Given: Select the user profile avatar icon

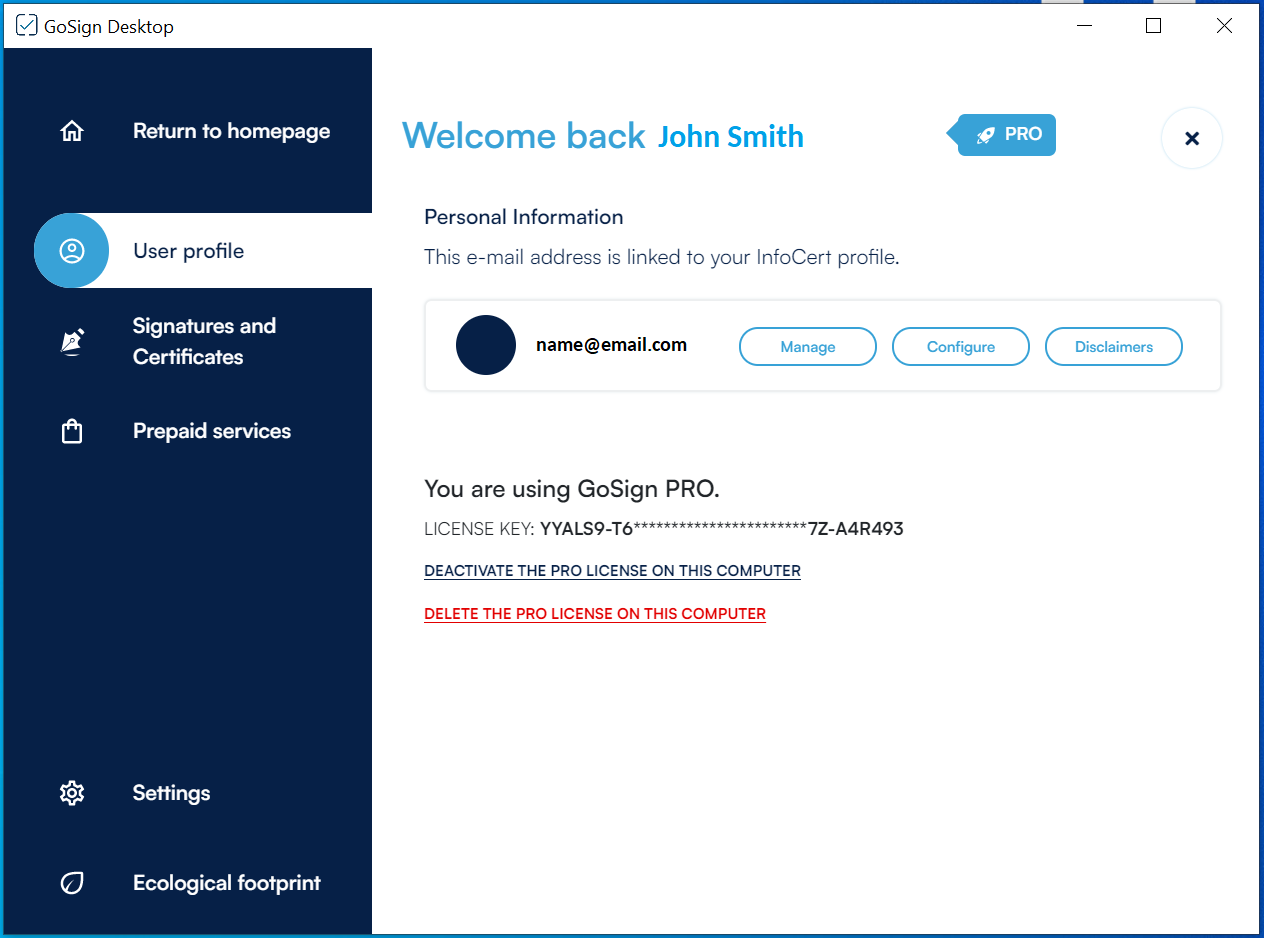Looking at the screenshot, I should click(x=72, y=251).
